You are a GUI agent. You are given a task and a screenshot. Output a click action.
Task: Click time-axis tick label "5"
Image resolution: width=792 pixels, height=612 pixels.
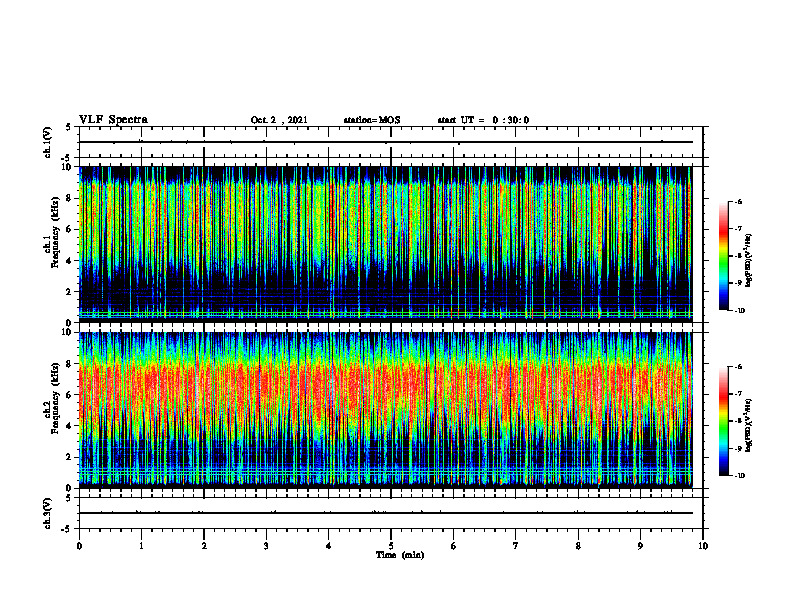[391, 546]
